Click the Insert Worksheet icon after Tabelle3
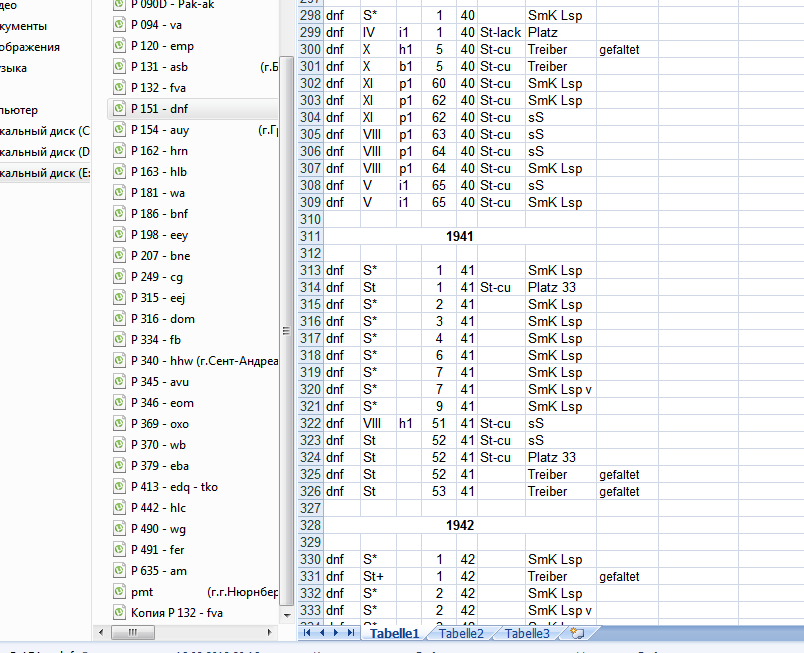 pos(575,633)
